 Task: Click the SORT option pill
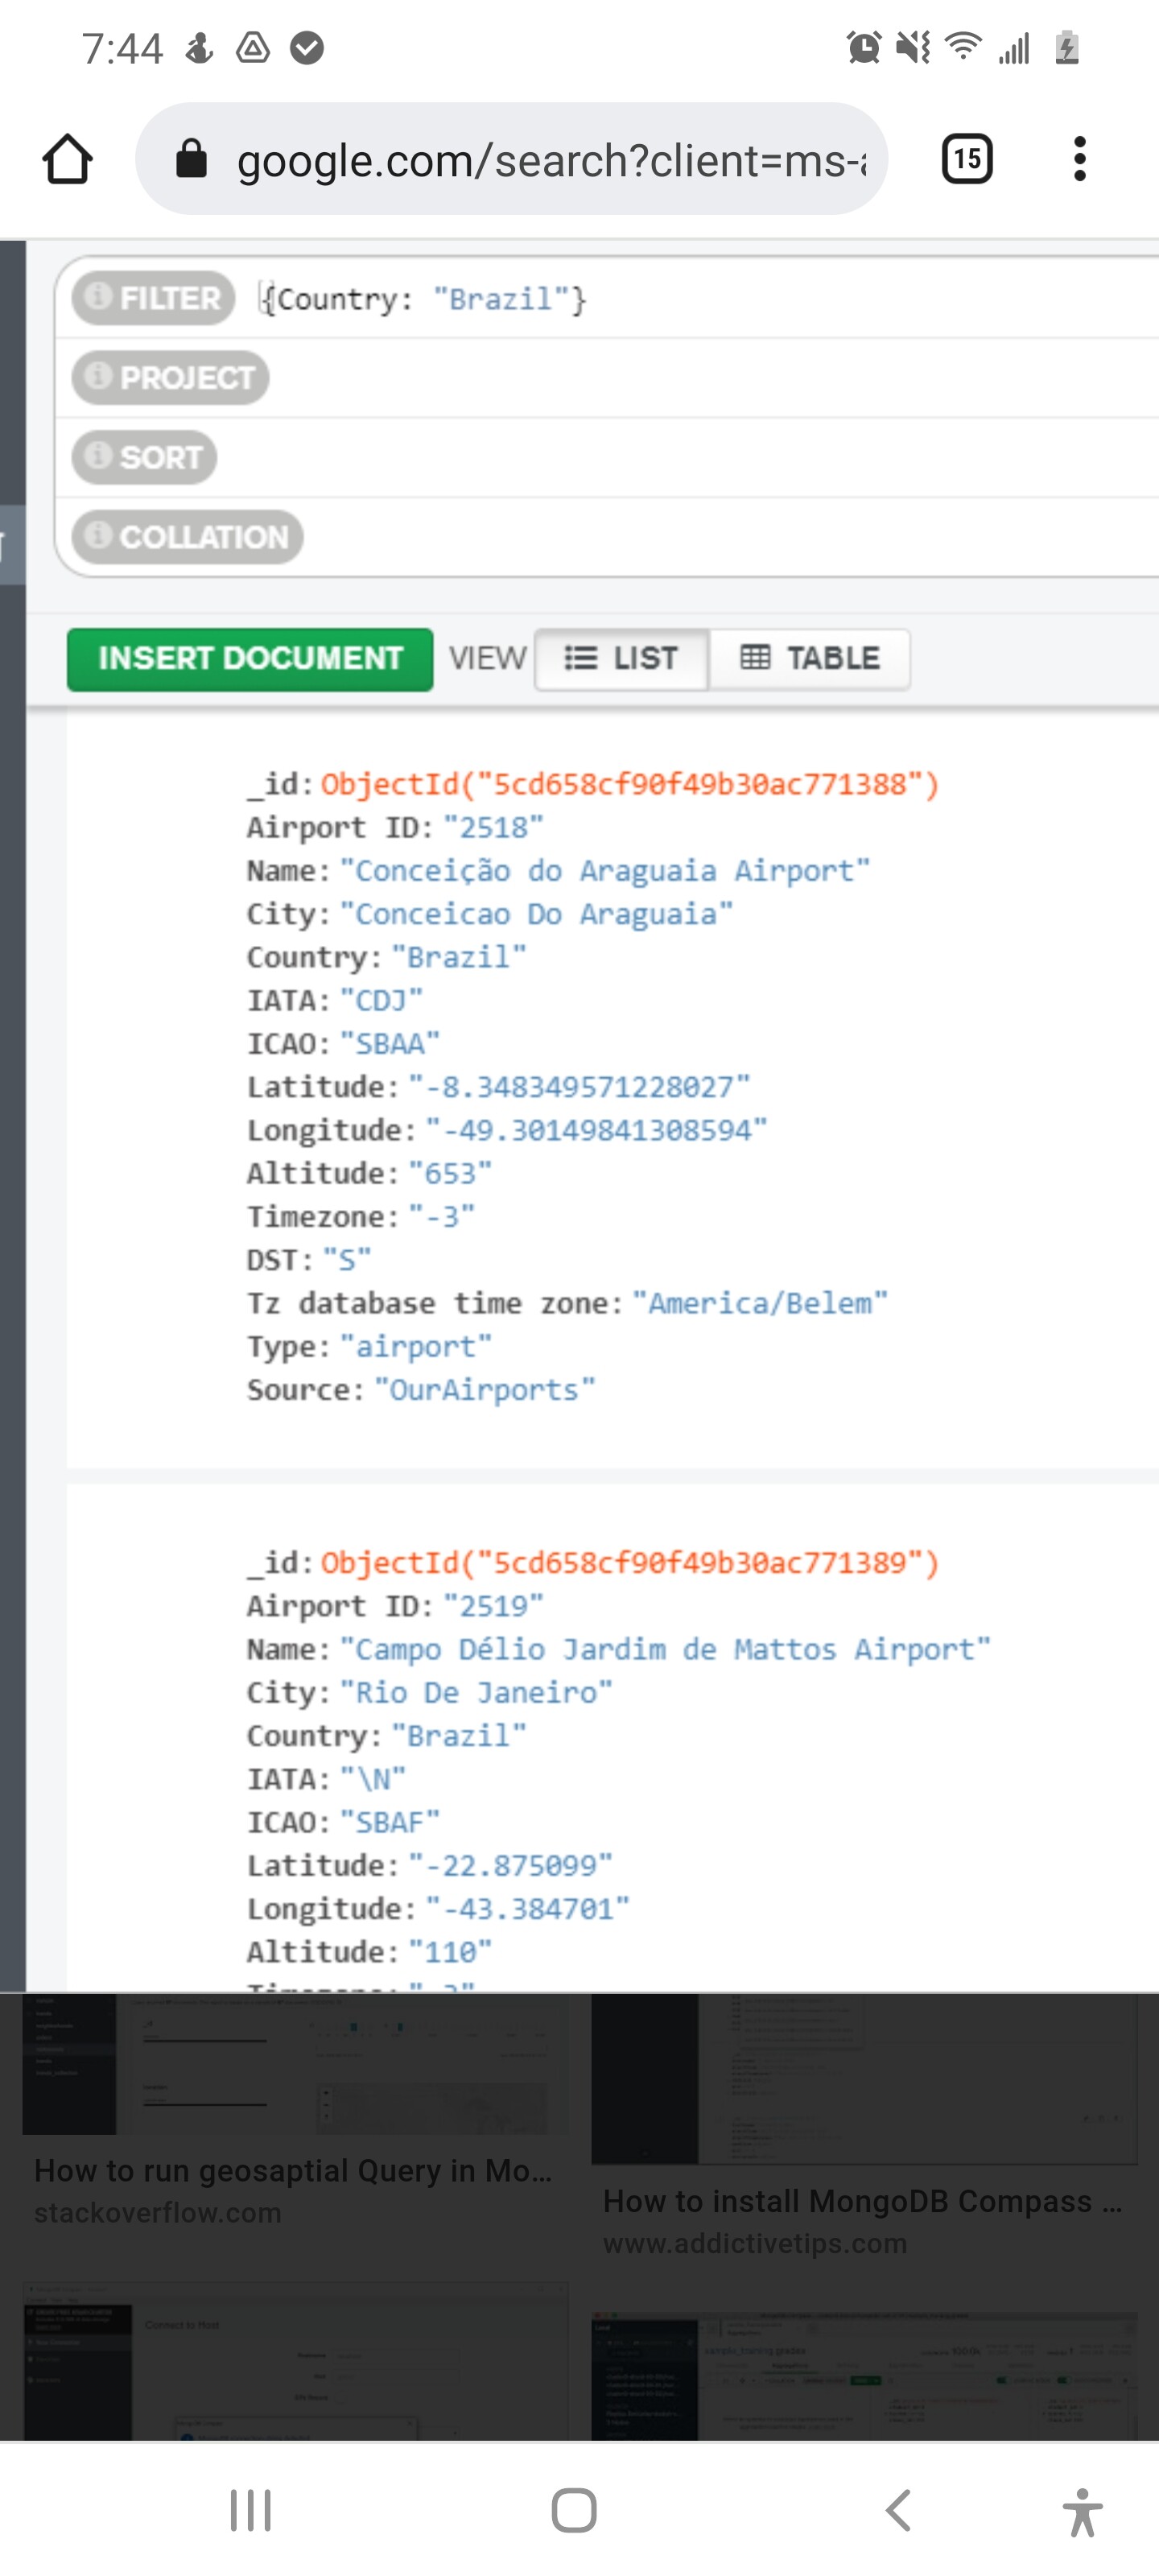tap(144, 457)
